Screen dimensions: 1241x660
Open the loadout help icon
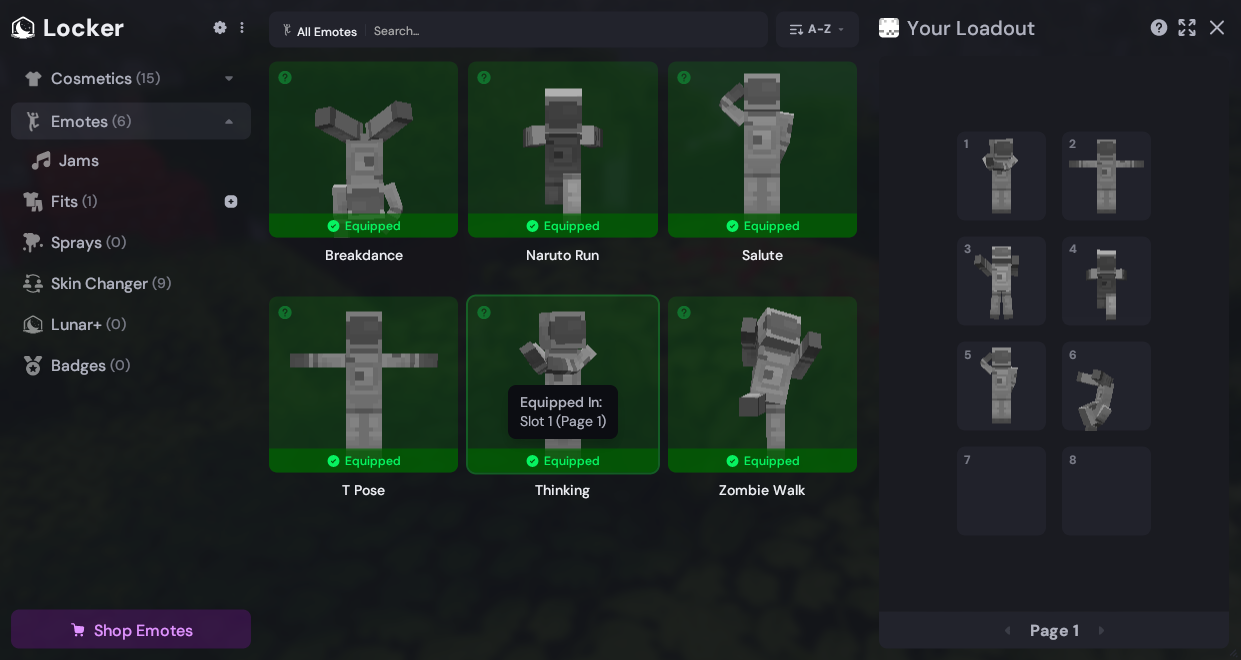coord(1159,28)
